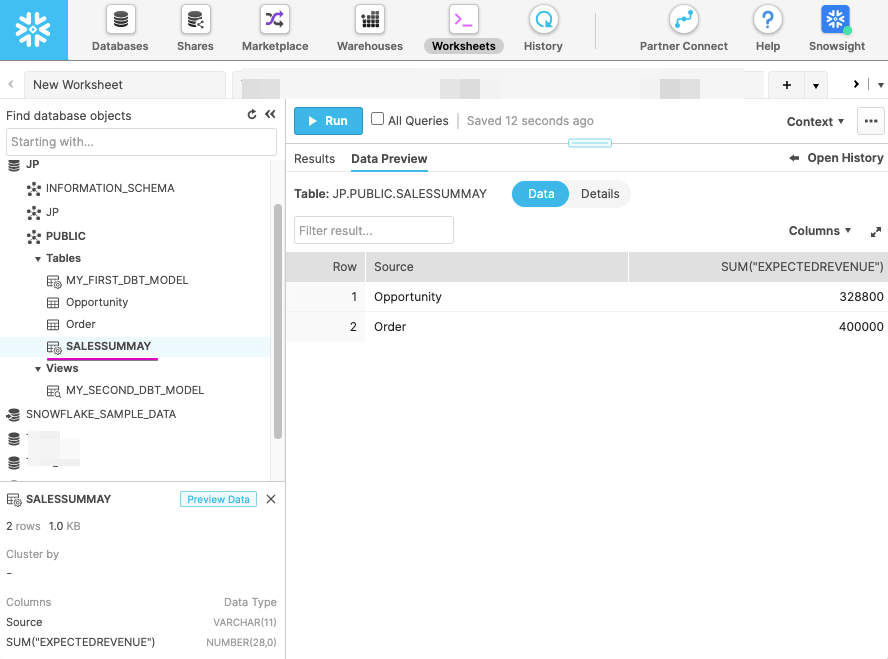Click the JP database icon
The height and width of the screenshot is (659, 888).
pos(14,165)
